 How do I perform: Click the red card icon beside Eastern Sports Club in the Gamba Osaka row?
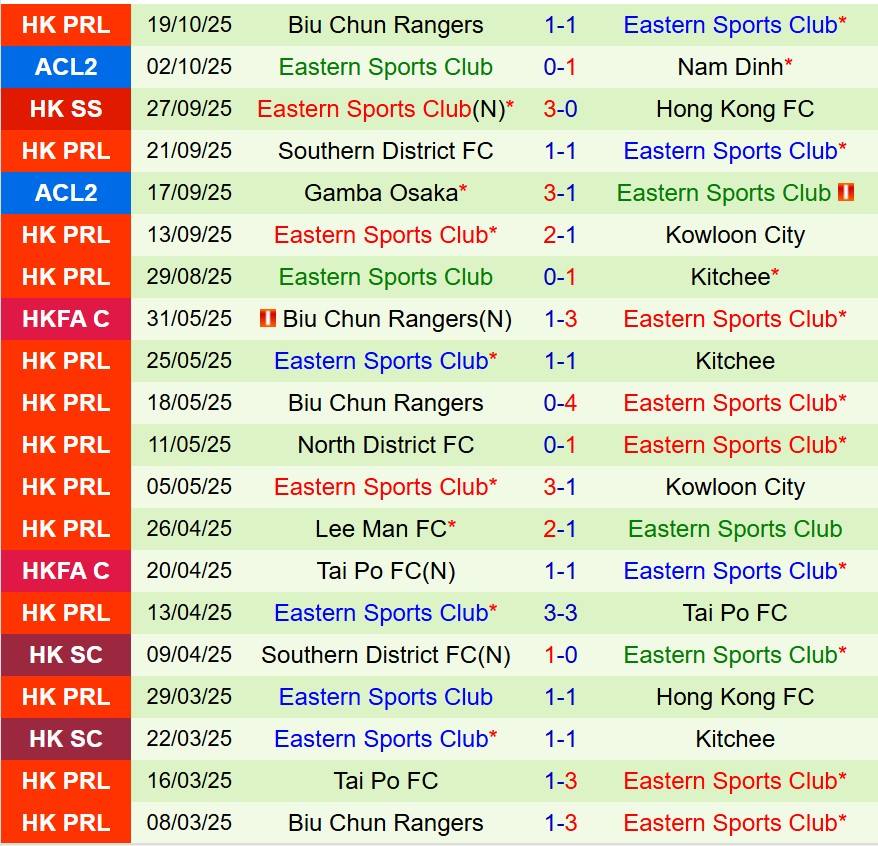[x=845, y=193]
